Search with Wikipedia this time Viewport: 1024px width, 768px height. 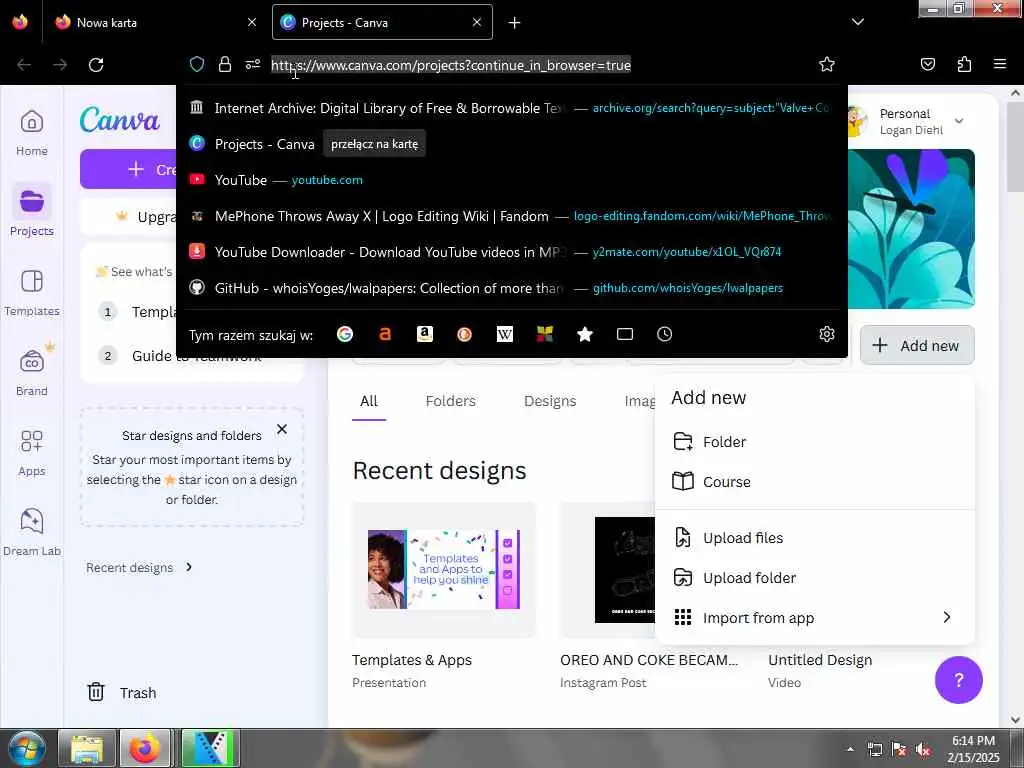coord(504,334)
